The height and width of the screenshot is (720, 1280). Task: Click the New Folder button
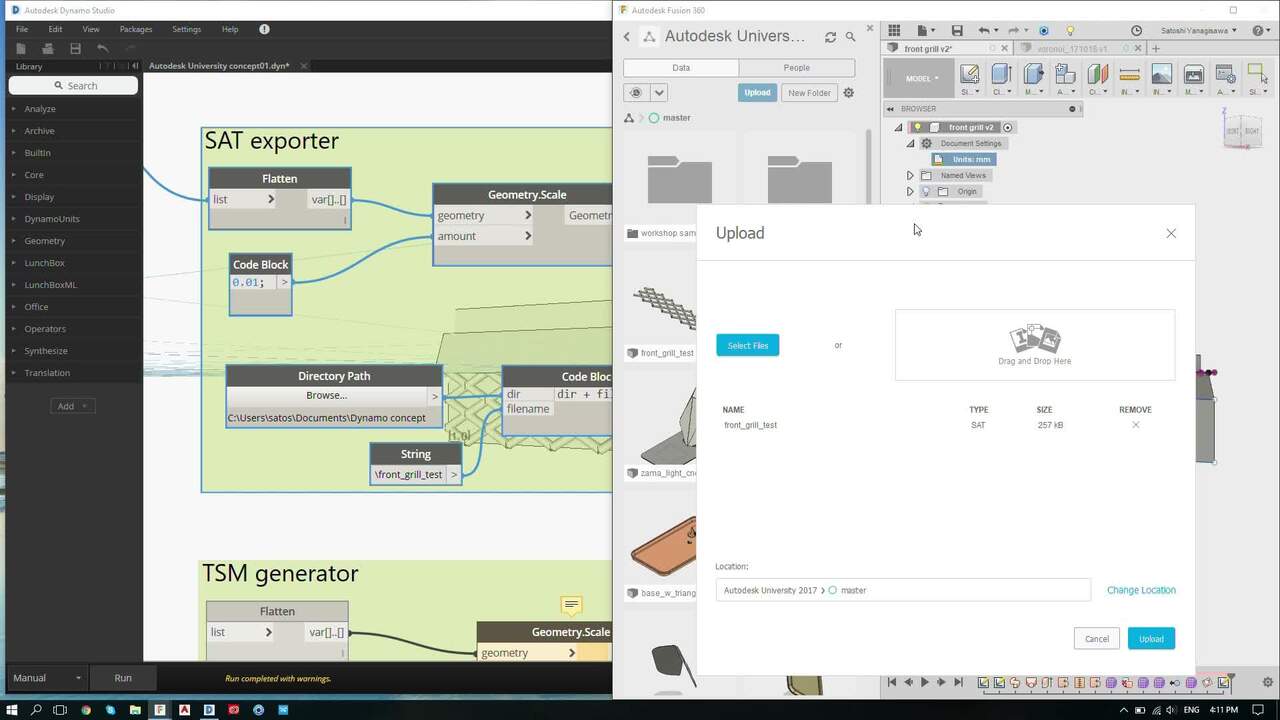(x=809, y=93)
